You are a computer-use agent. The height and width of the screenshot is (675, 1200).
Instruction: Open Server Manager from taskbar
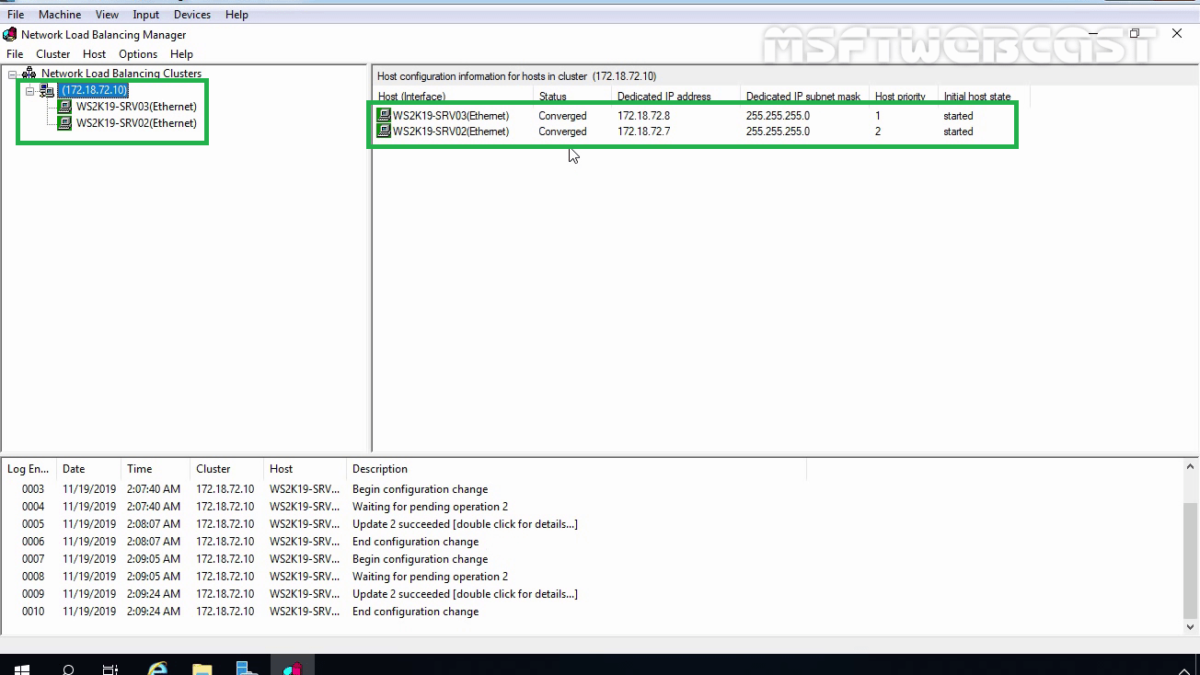click(x=247, y=668)
